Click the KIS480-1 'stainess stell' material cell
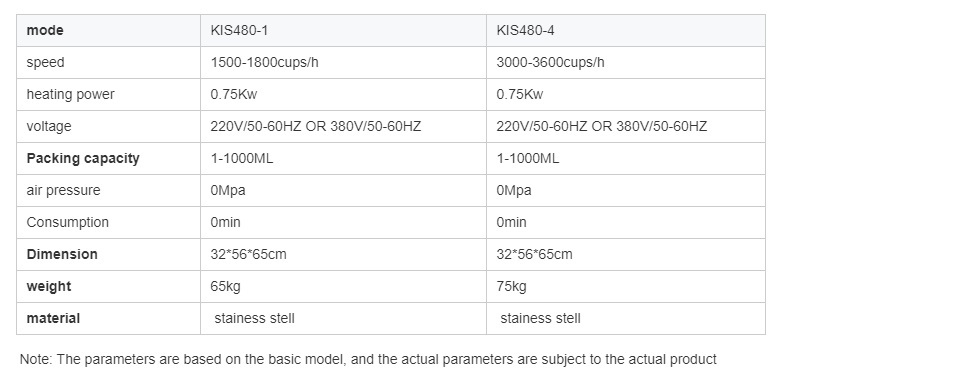This screenshot has height=379, width=955. pos(343,318)
